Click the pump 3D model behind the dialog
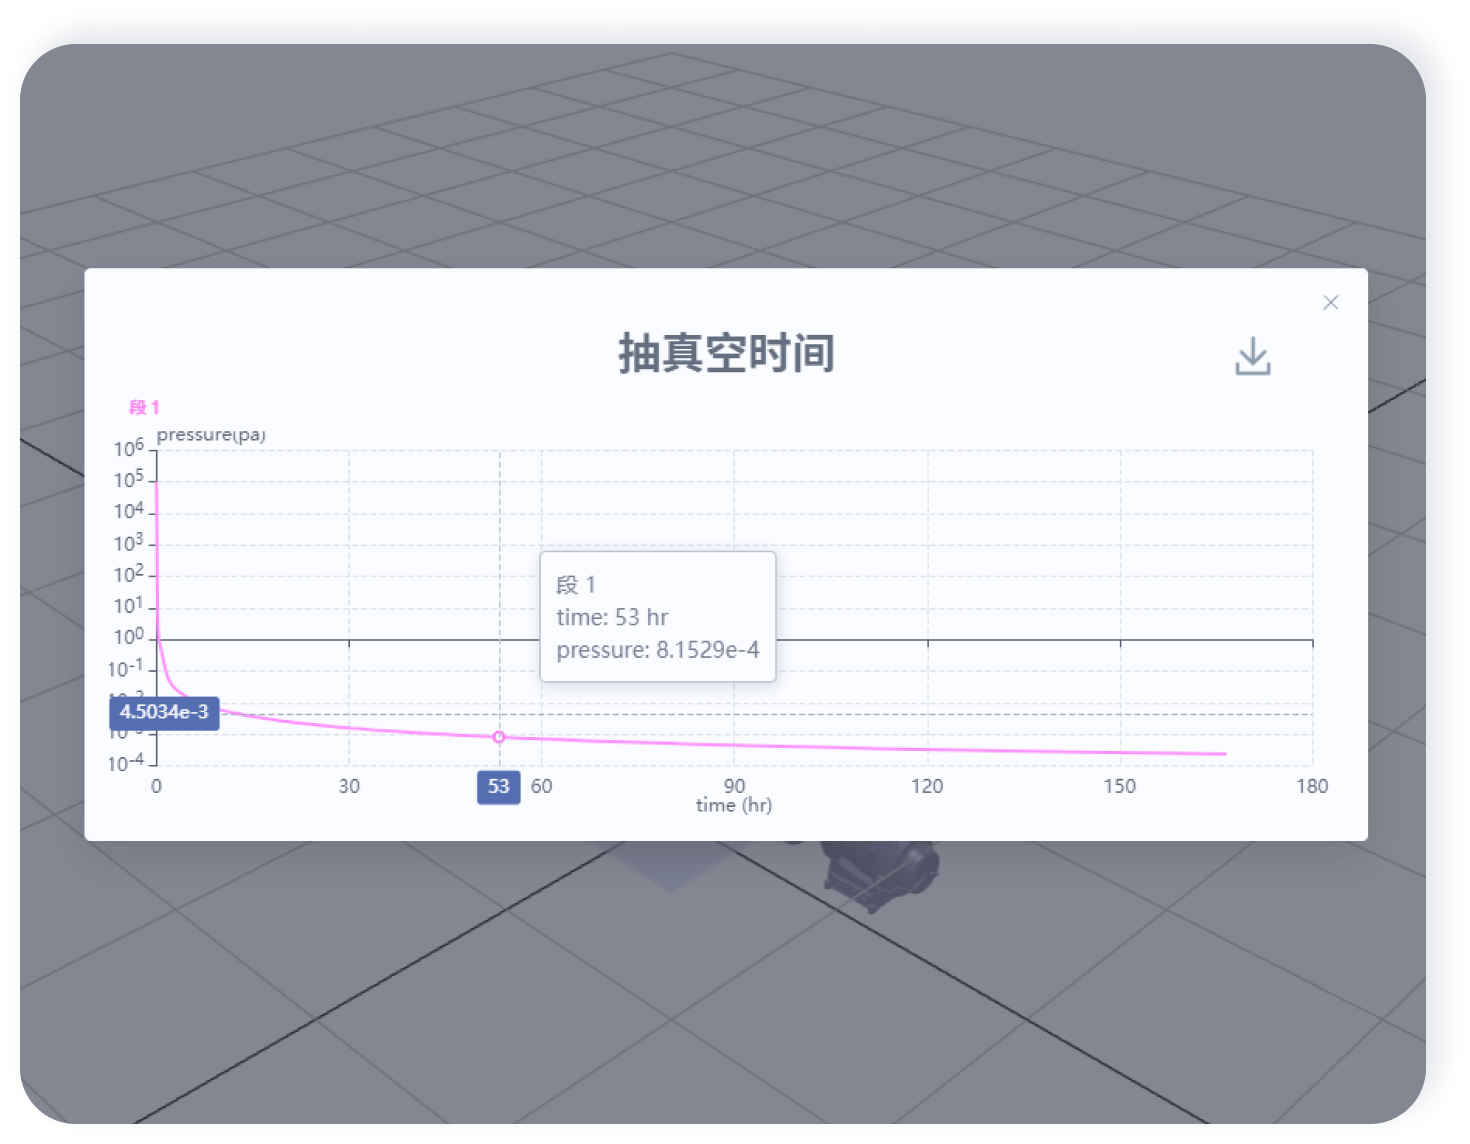 [x=880, y=875]
